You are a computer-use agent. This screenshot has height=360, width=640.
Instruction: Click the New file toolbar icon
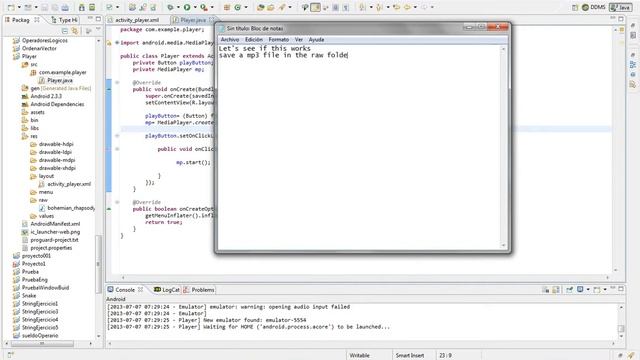click(11, 7)
